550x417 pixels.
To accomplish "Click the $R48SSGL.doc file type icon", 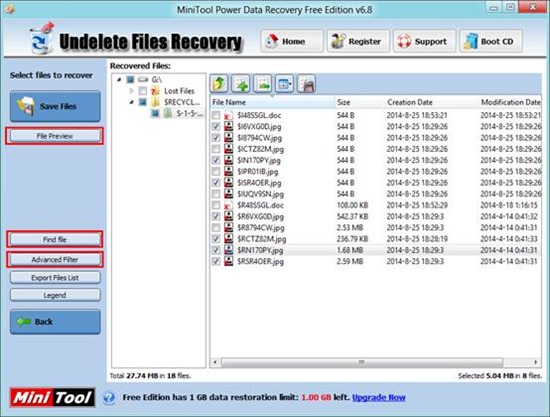I will pos(228,205).
